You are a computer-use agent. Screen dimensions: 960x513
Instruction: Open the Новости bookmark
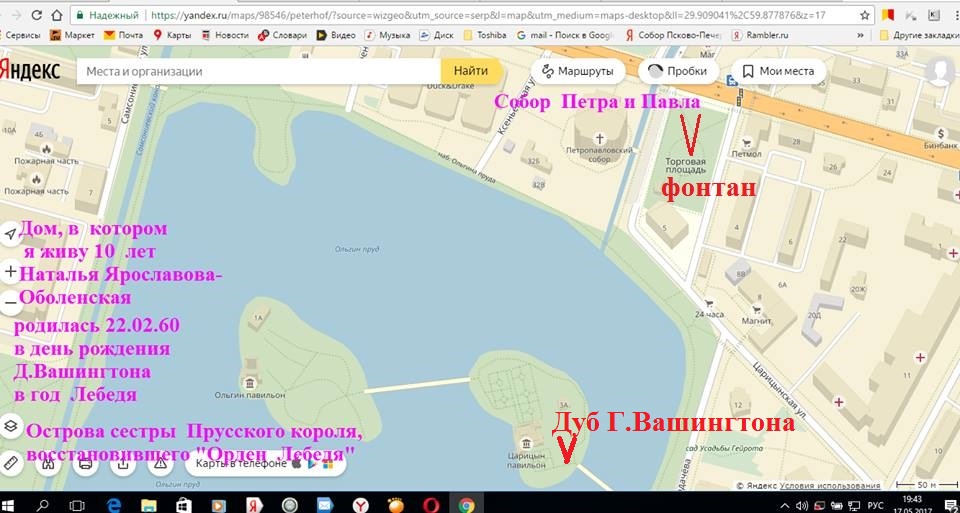[225, 36]
